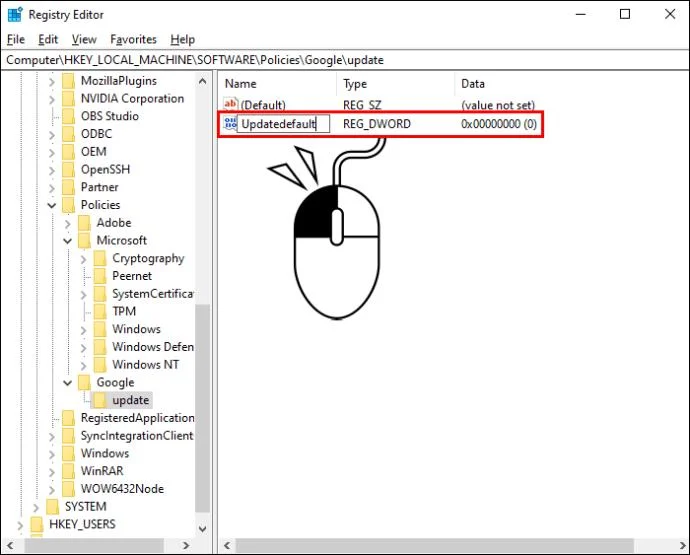Expand the HKEY_USERS hive

[20, 525]
